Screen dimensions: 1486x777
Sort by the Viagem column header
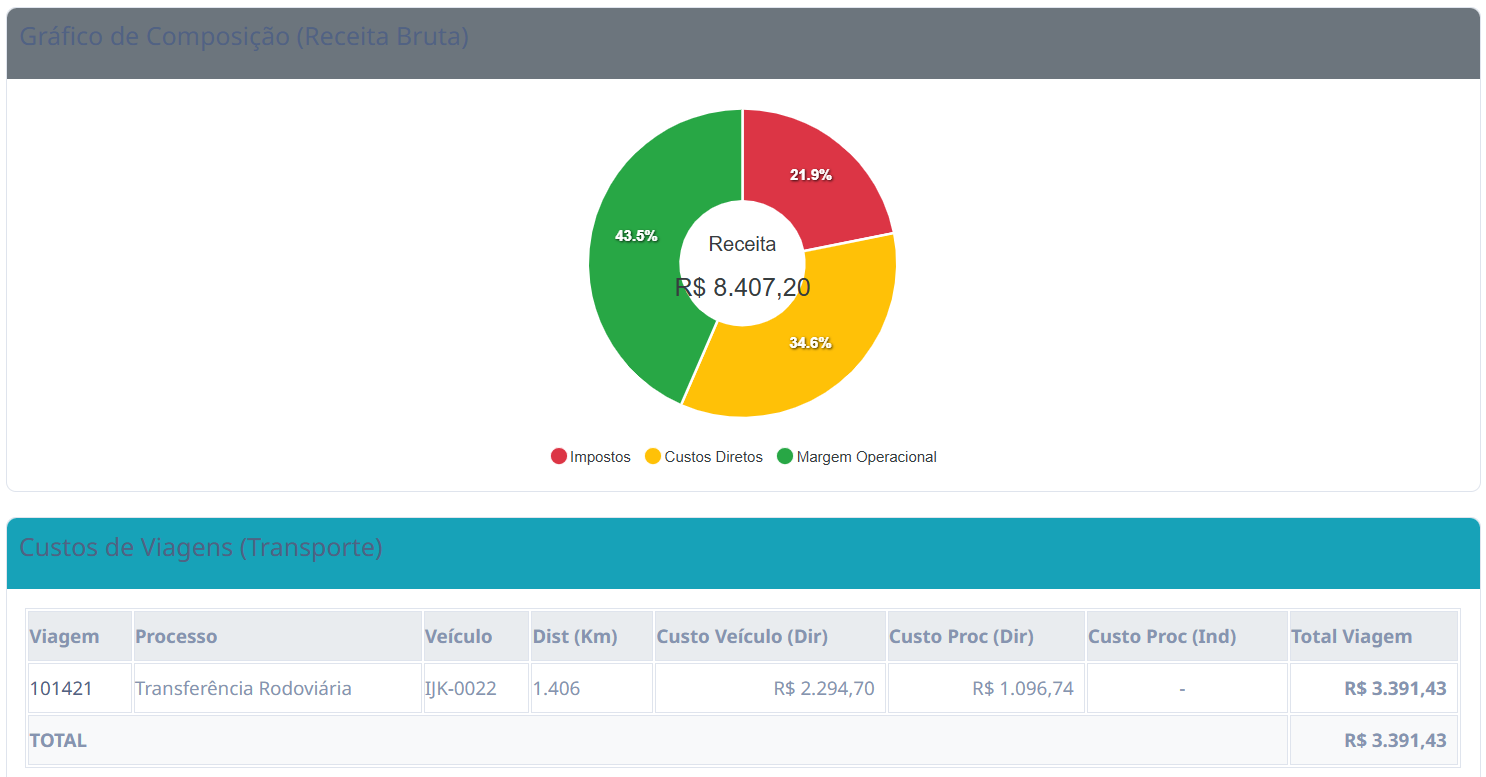(64, 637)
